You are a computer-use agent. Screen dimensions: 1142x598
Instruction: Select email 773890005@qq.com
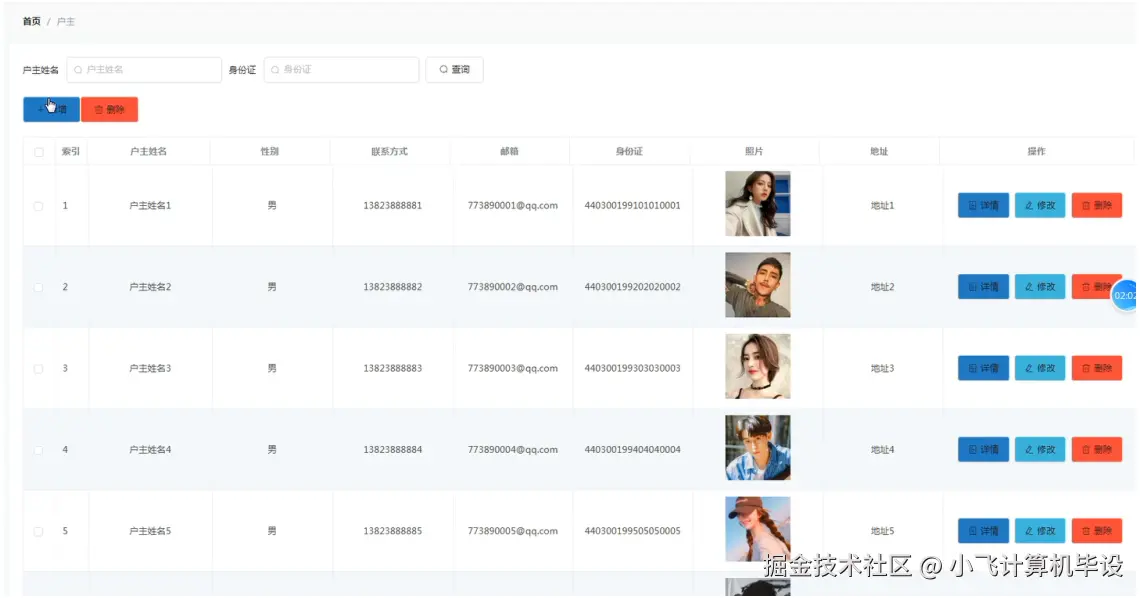(x=513, y=531)
